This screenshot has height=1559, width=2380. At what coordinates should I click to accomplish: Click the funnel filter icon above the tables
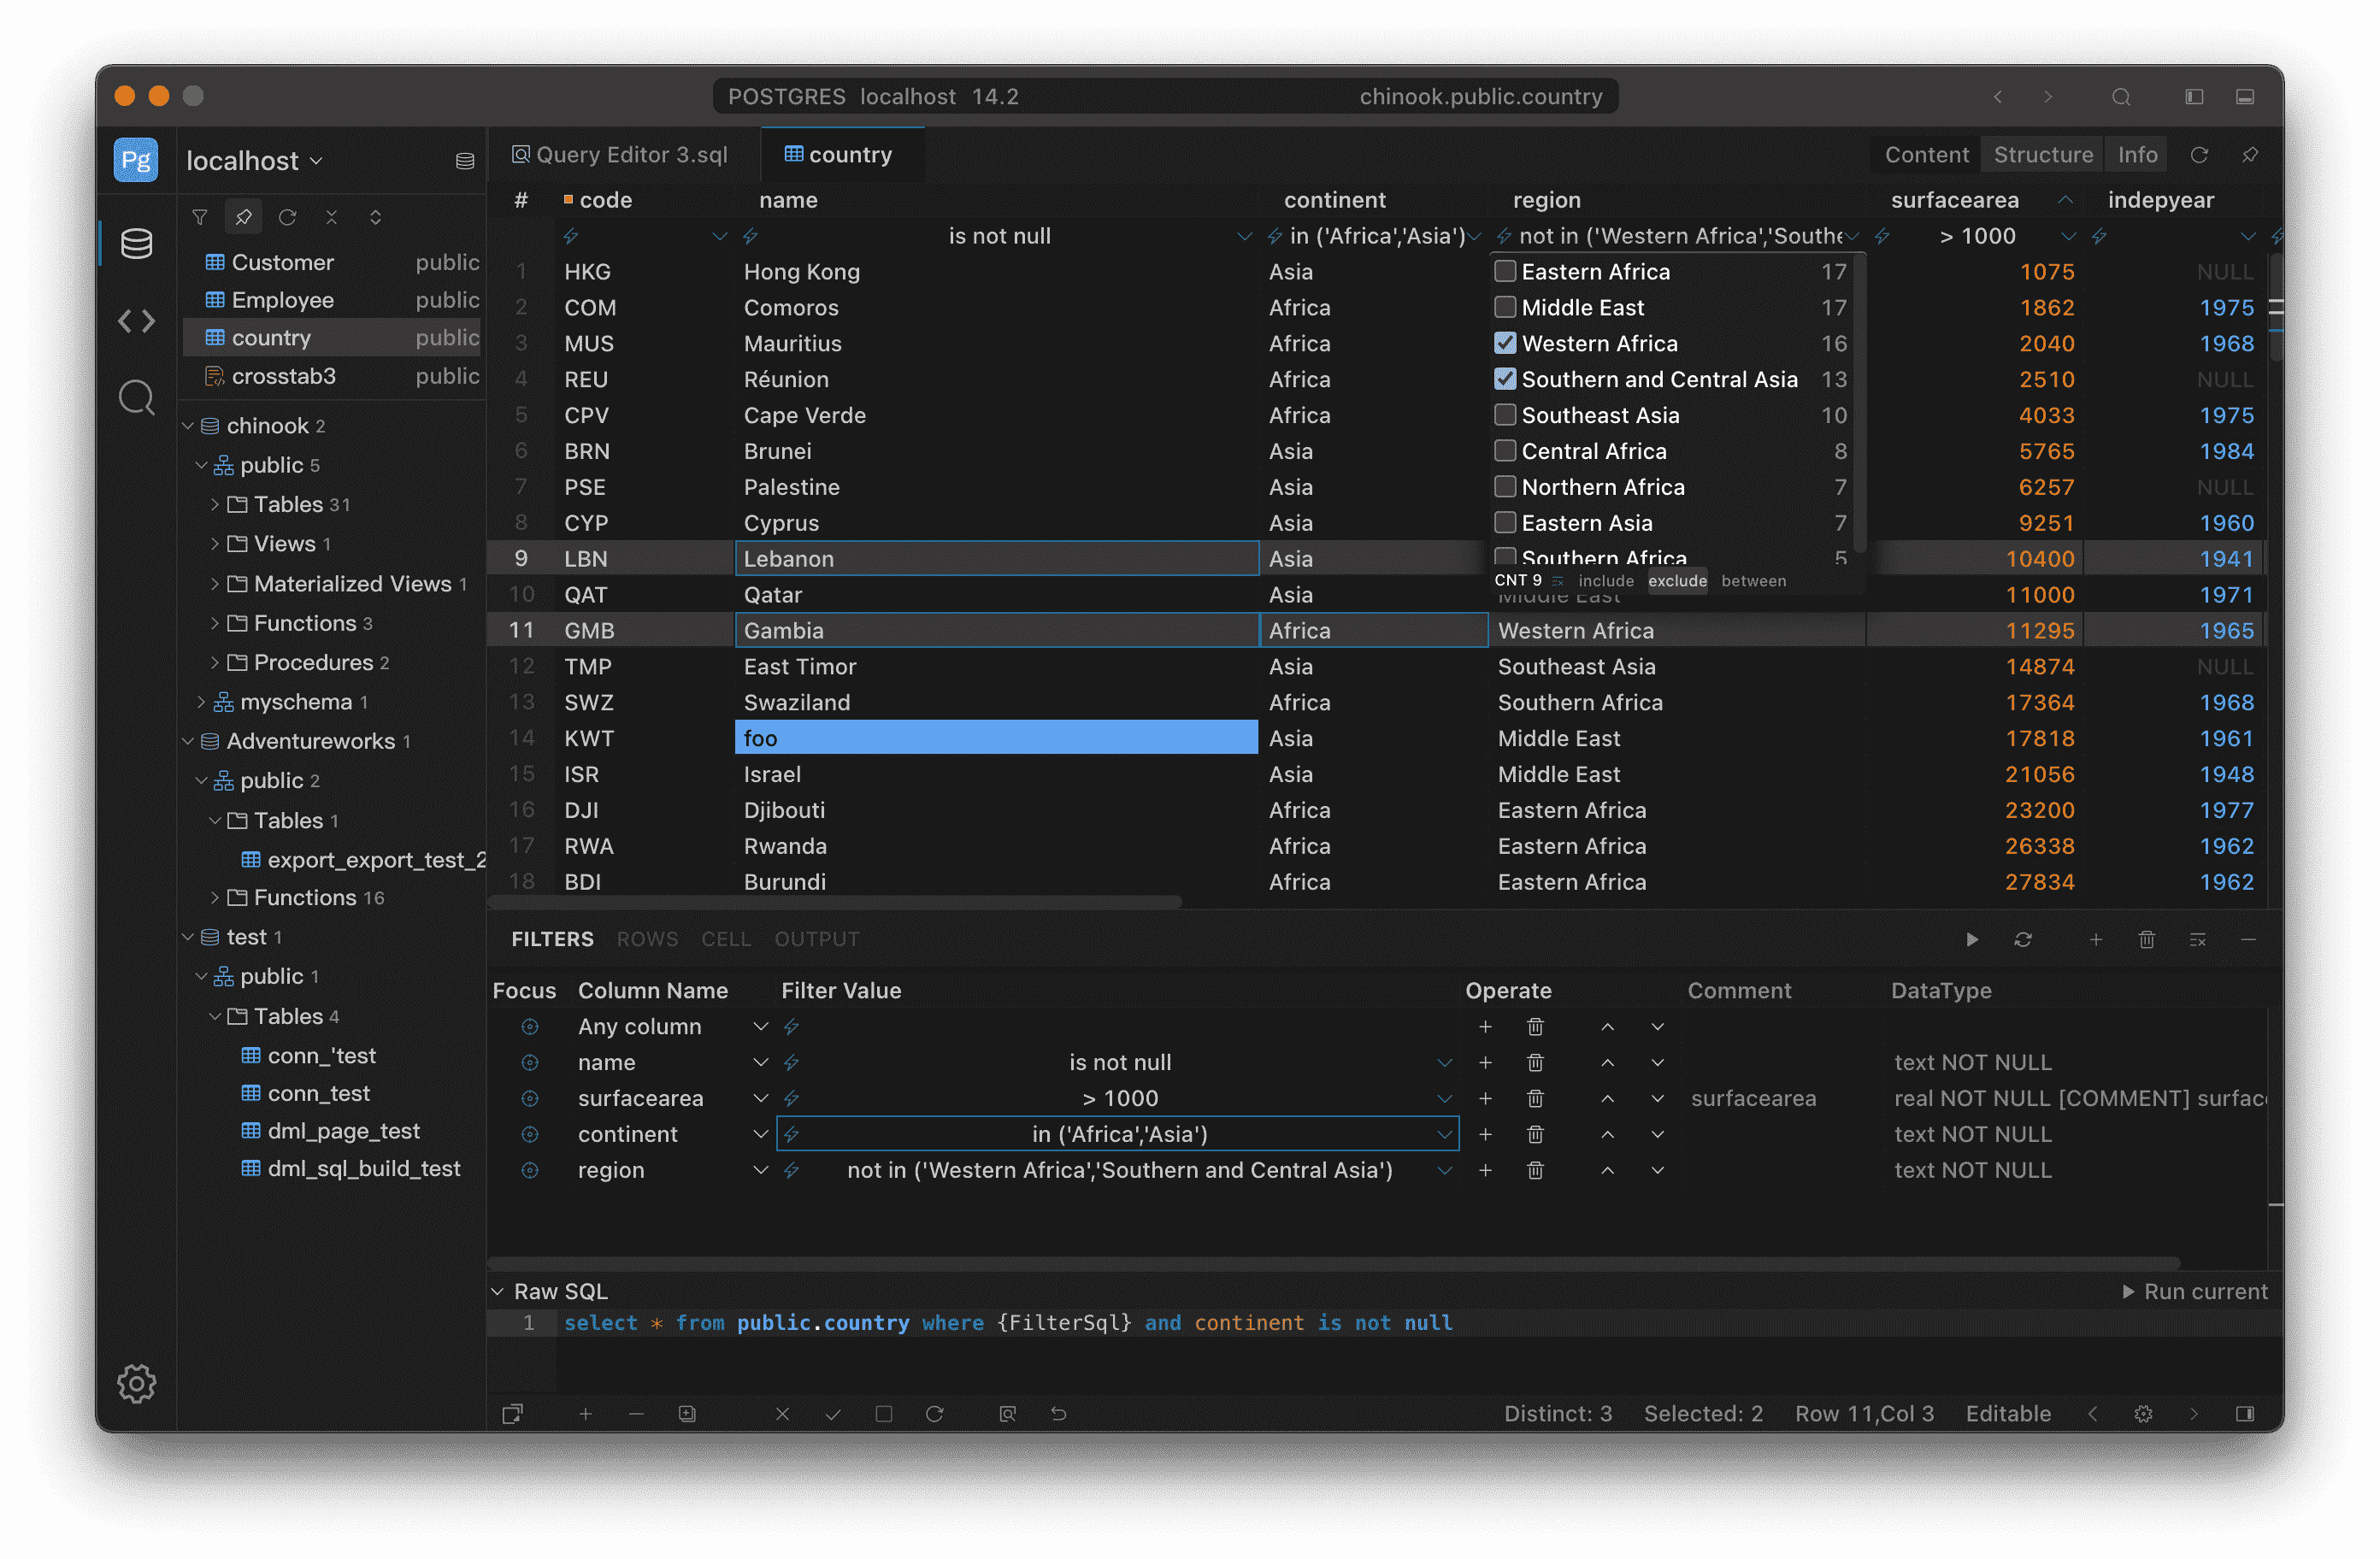200,216
